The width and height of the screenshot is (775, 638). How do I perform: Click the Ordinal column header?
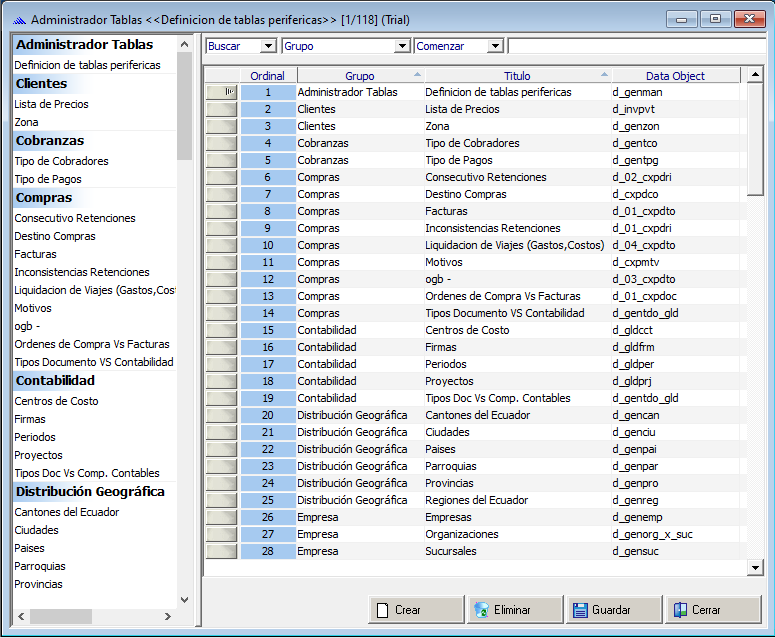click(x=267, y=76)
